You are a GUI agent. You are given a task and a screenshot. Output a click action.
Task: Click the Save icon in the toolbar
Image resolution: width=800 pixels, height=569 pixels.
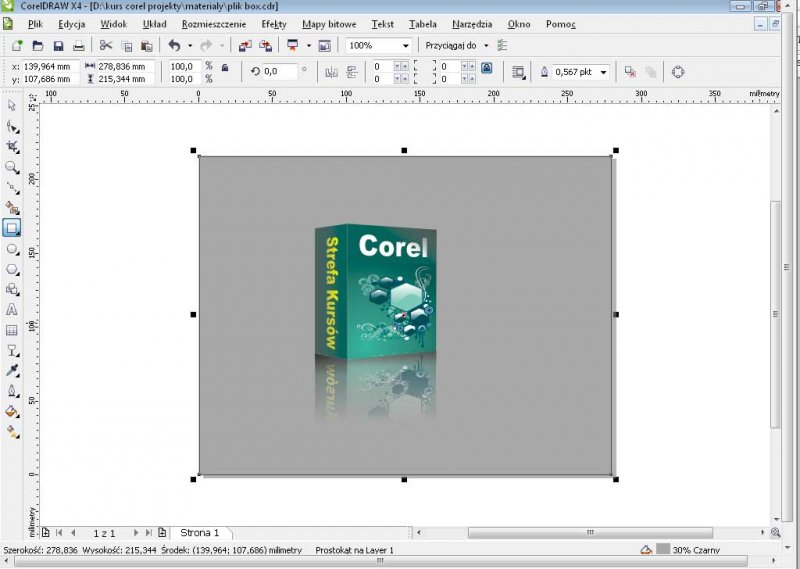tap(58, 46)
